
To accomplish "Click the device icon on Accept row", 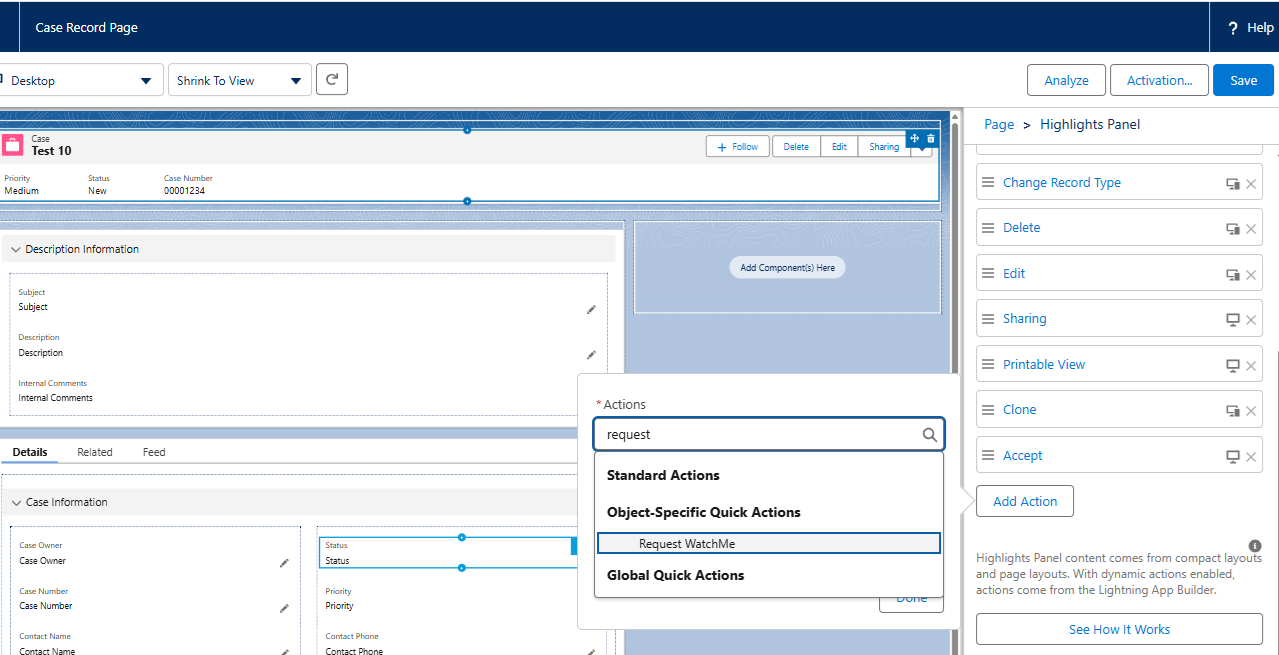I will [1234, 457].
